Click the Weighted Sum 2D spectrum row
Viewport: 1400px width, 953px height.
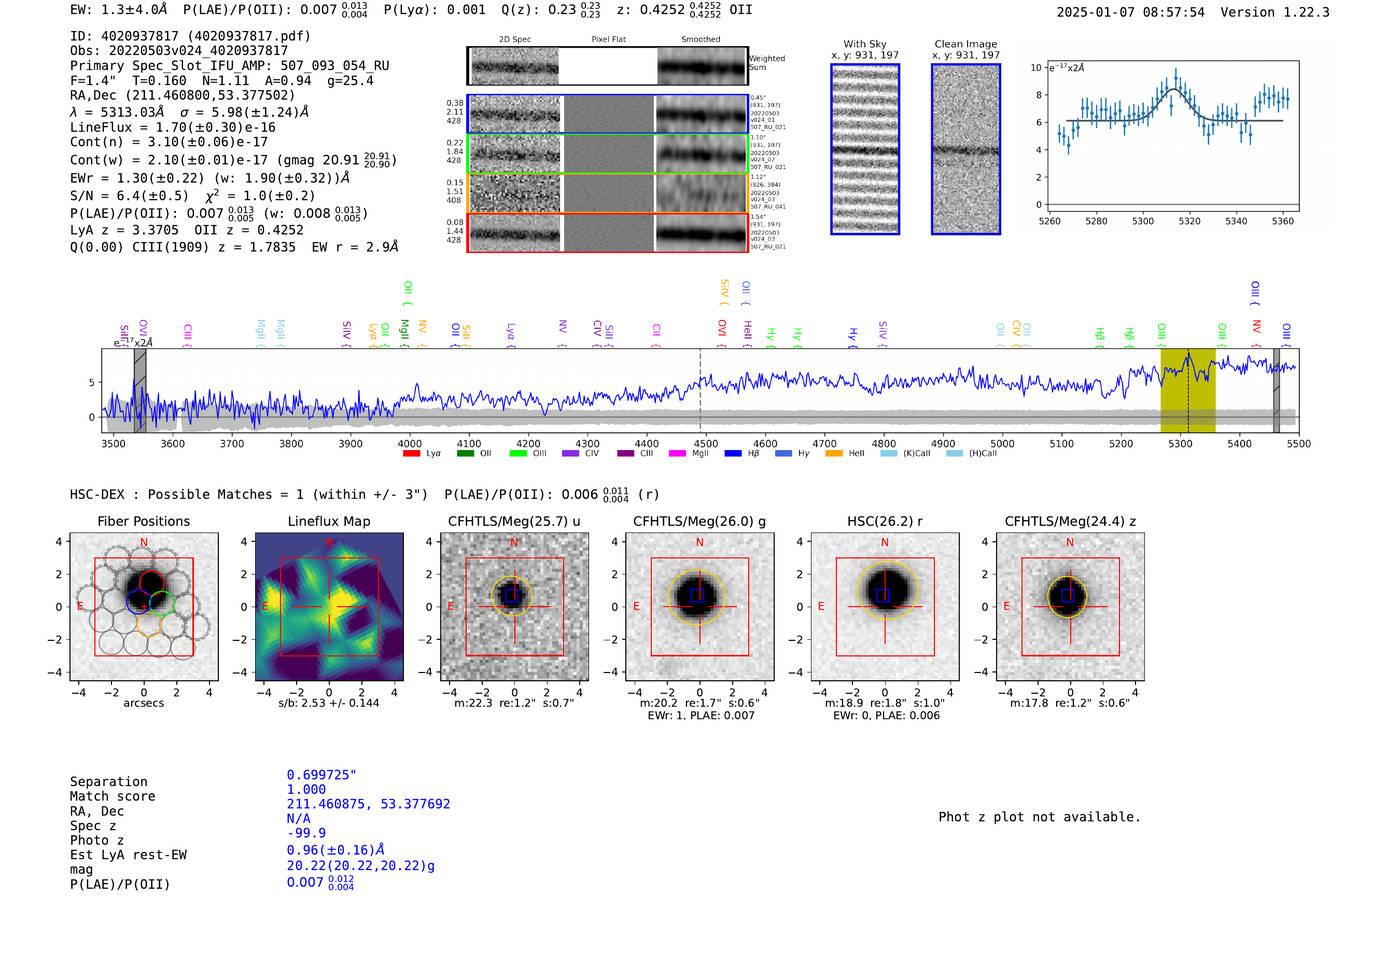[x=607, y=66]
